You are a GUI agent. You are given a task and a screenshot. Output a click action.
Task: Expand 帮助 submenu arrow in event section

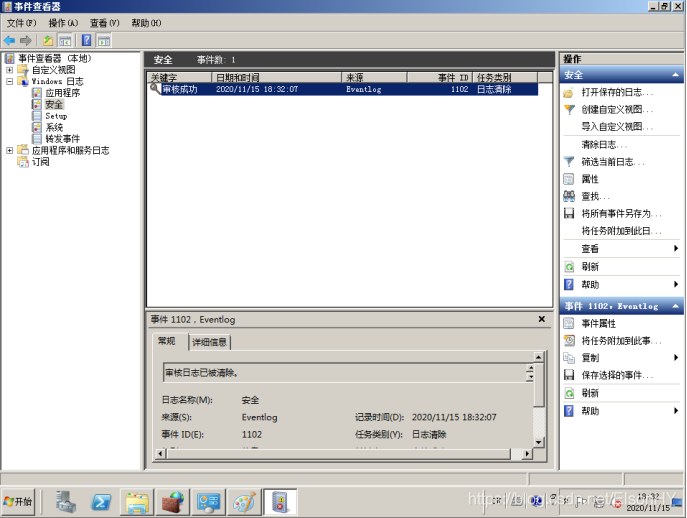tap(676, 411)
